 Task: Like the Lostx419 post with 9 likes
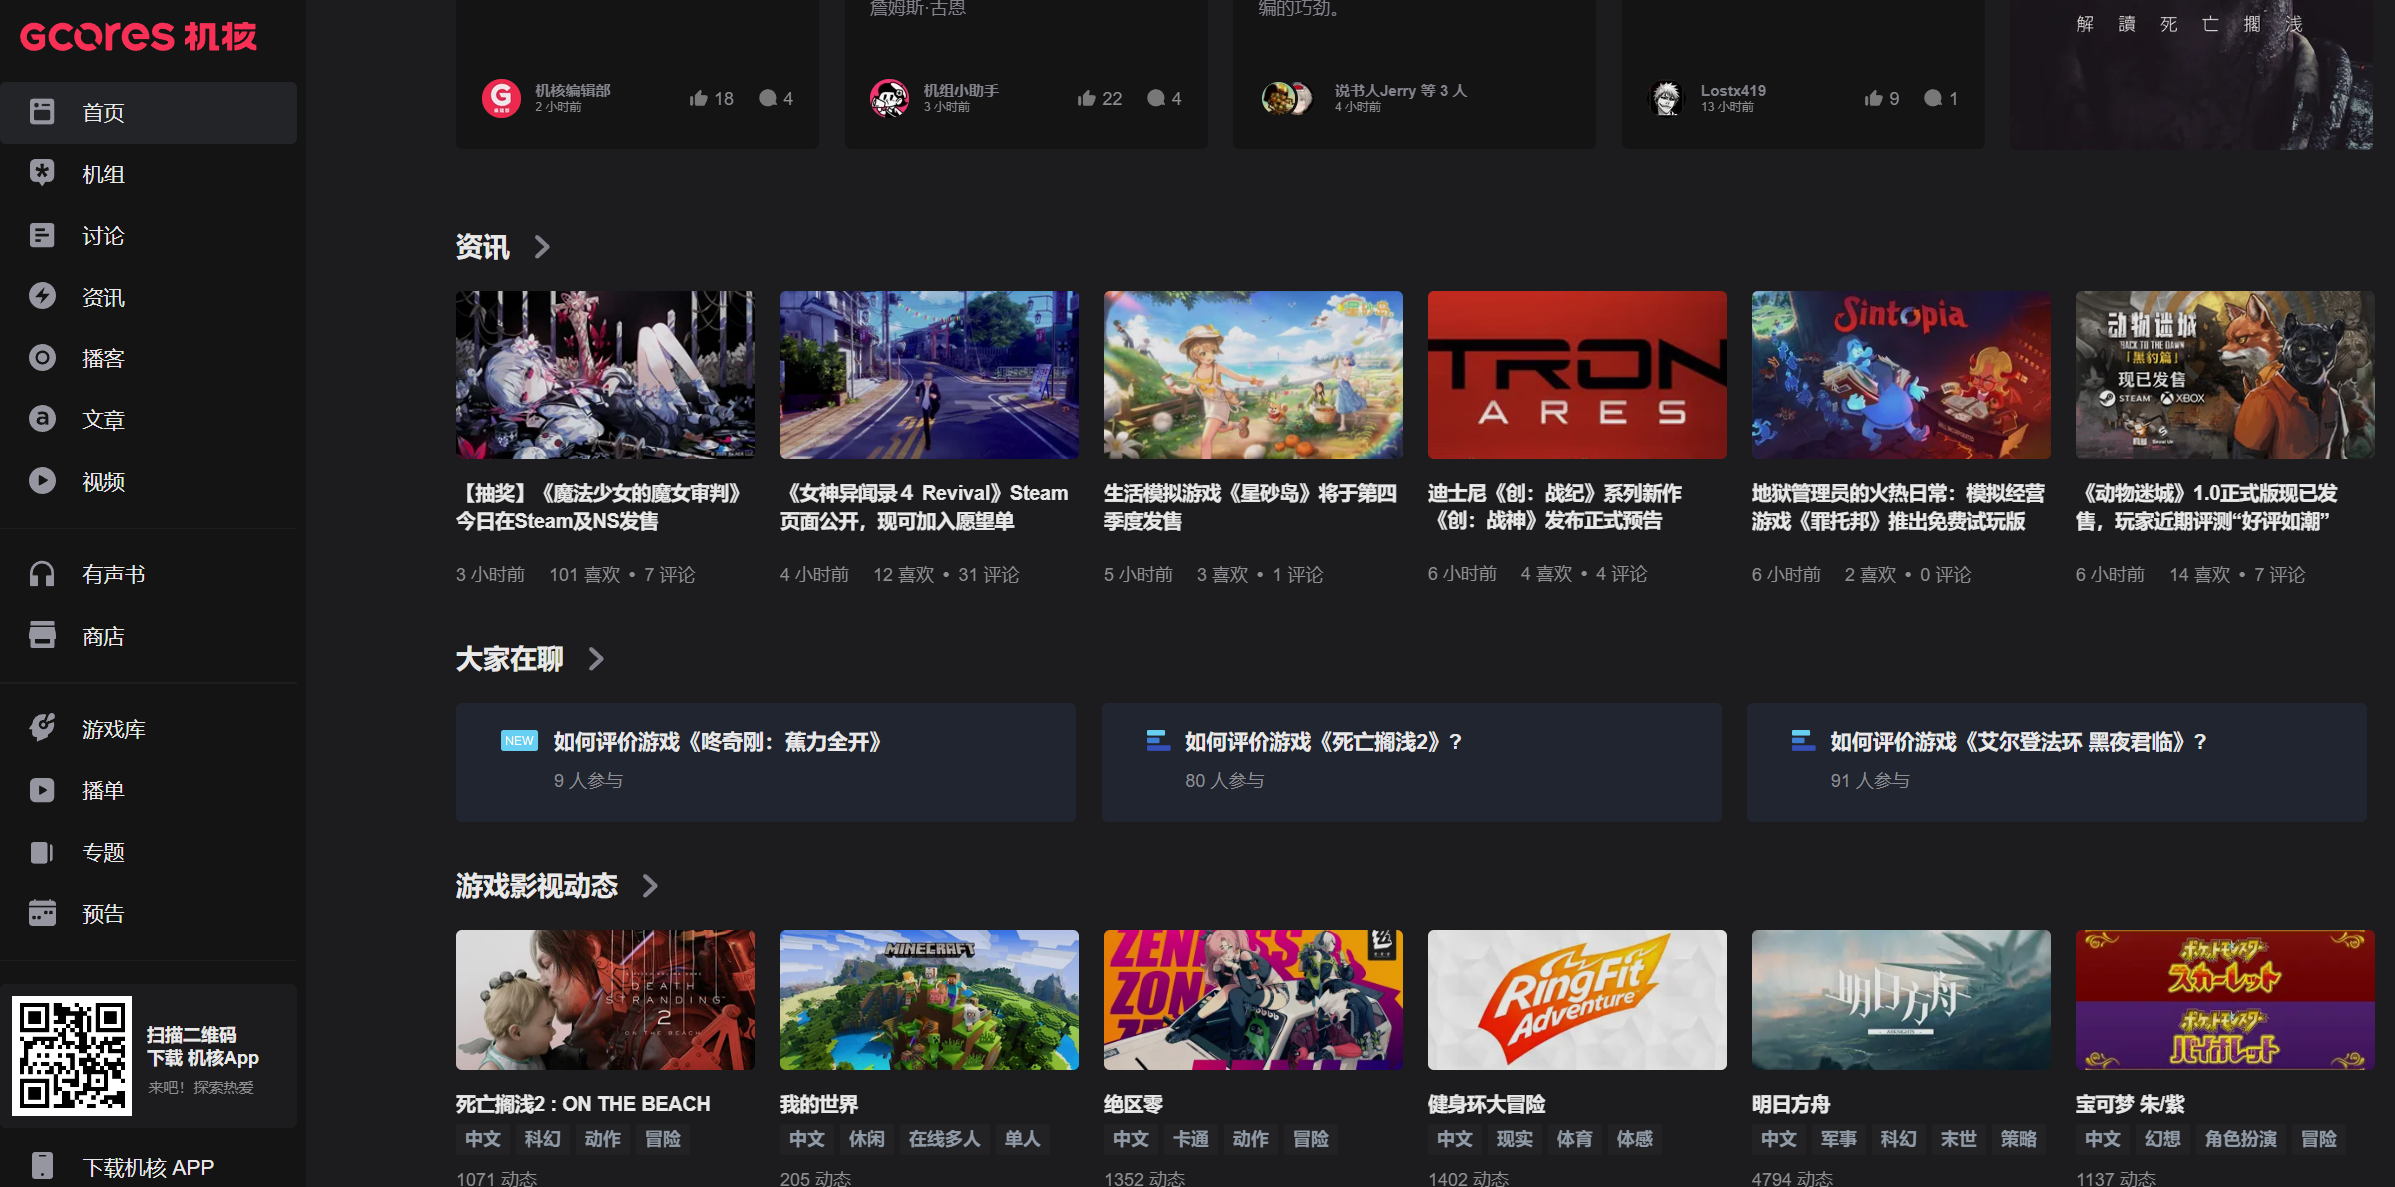pos(1874,98)
